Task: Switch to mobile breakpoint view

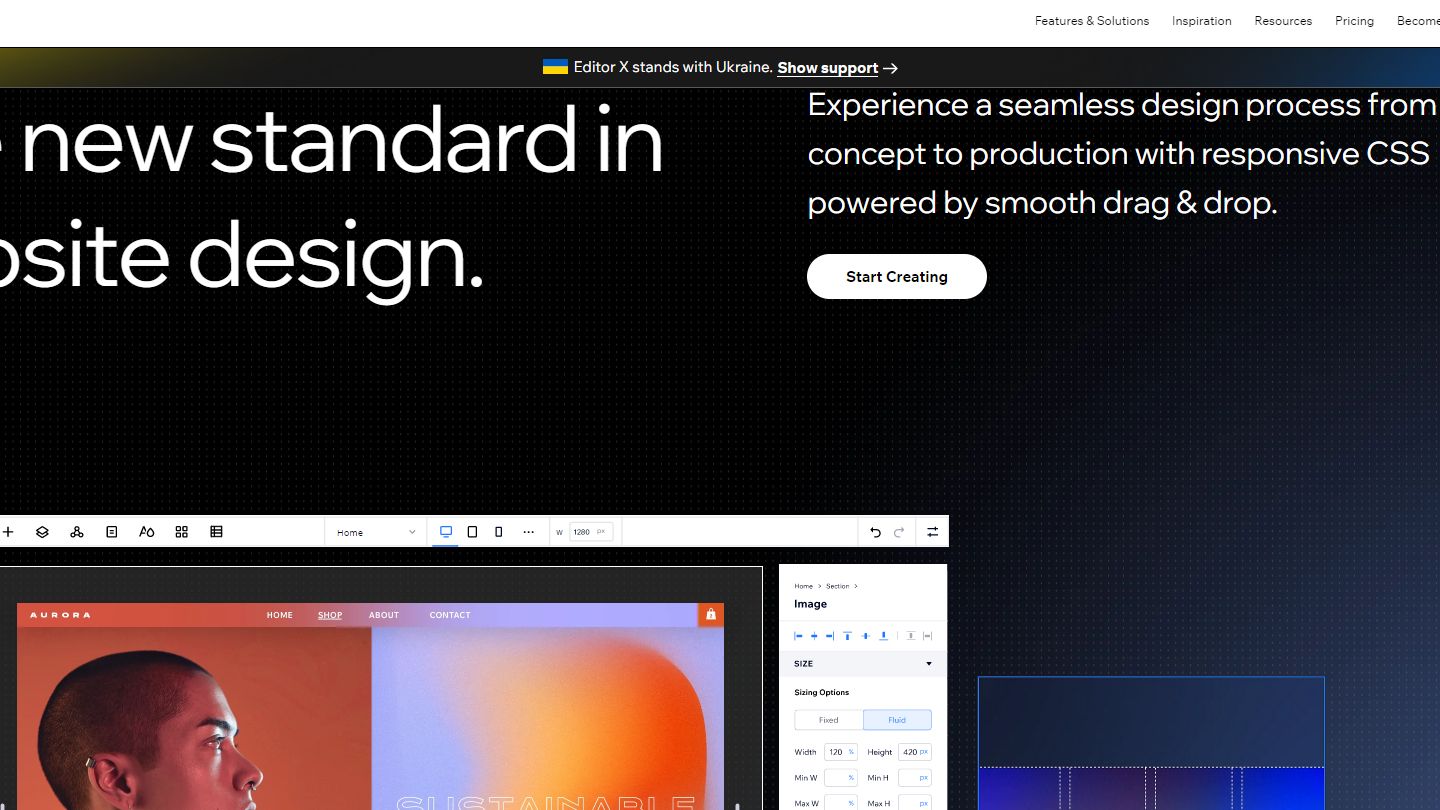Action: pyautogui.click(x=499, y=532)
